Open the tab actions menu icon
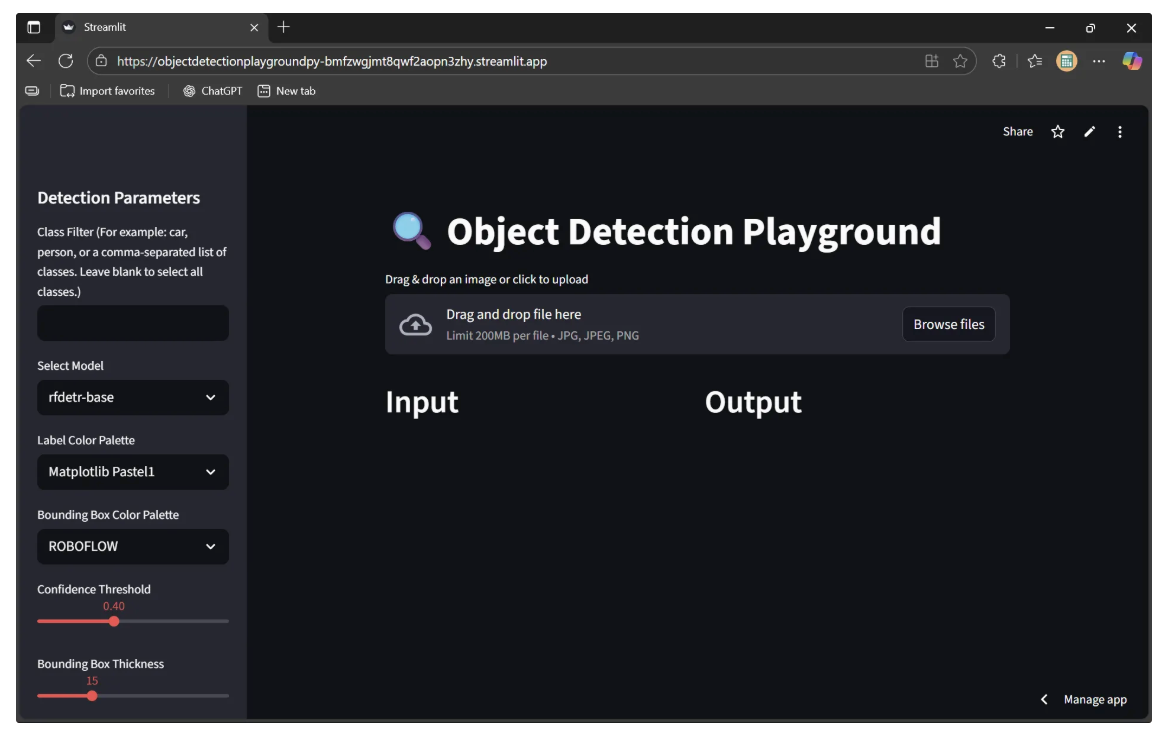This screenshot has width=1162, height=732. pos(33,27)
